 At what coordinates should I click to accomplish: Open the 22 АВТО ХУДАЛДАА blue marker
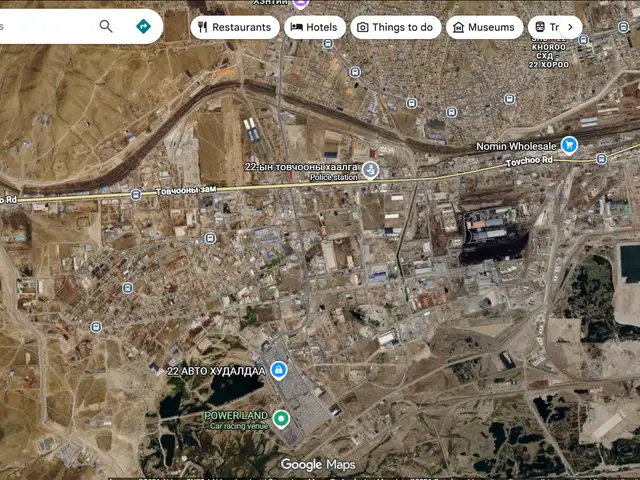click(279, 371)
